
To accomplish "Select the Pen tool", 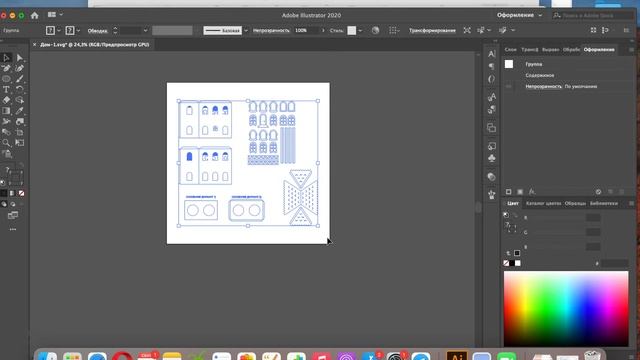I will [x=7, y=69].
